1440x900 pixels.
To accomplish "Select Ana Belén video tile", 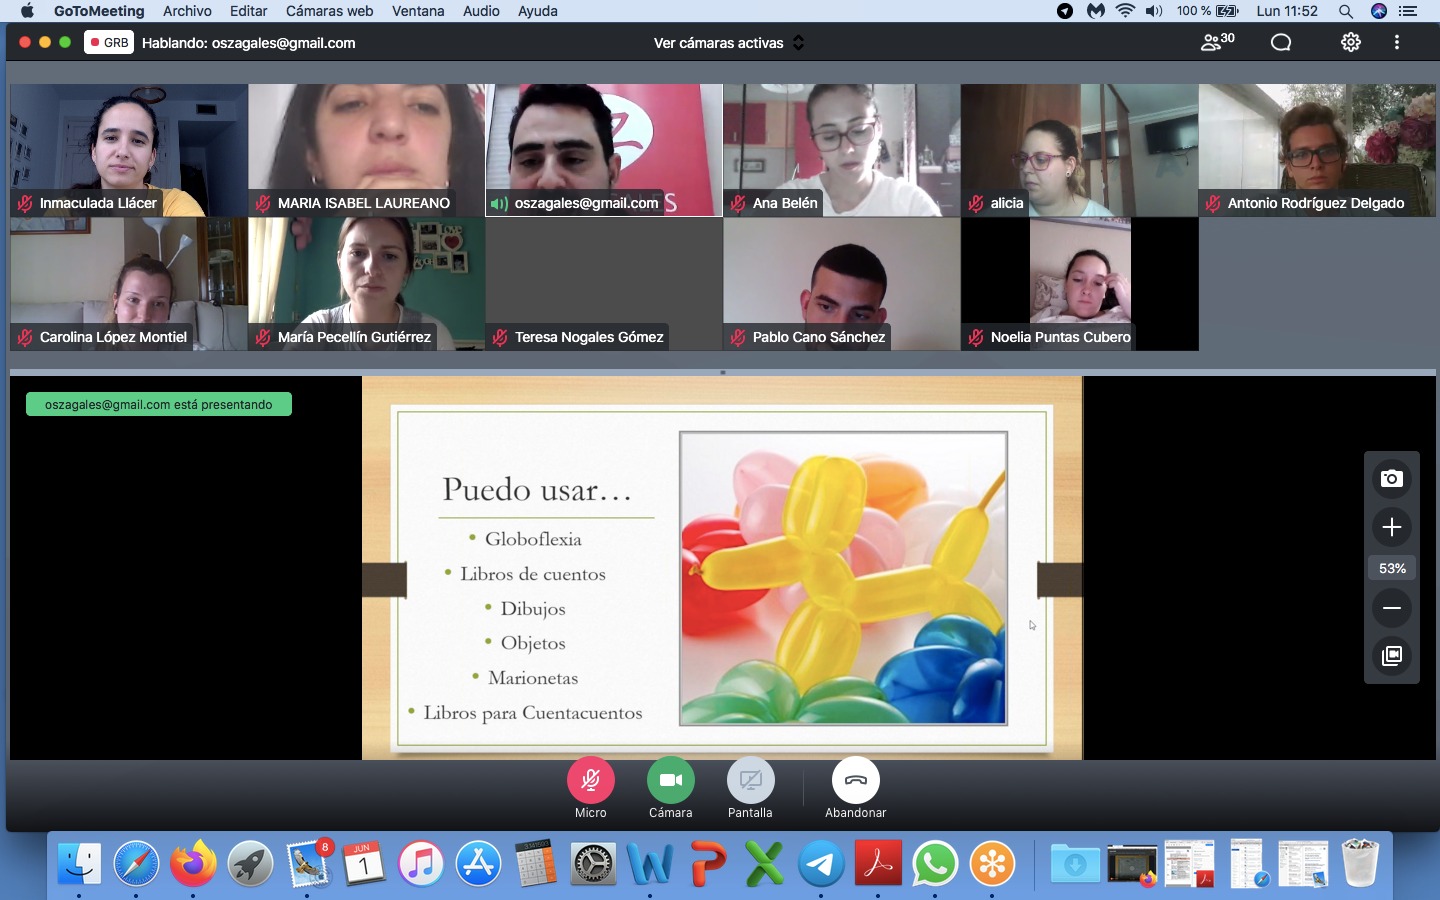I will [x=841, y=150].
